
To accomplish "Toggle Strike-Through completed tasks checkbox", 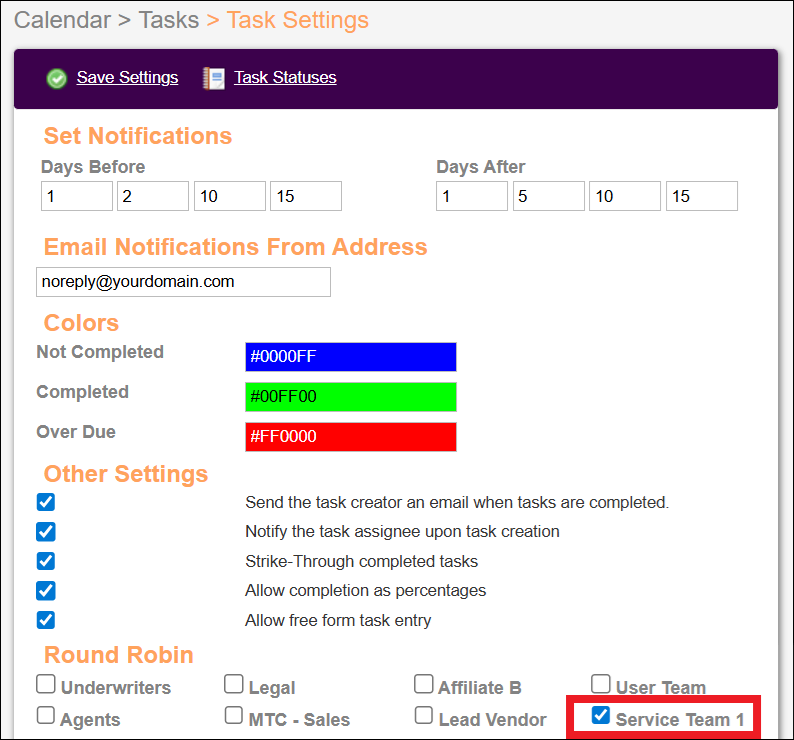I will pyautogui.click(x=46, y=561).
